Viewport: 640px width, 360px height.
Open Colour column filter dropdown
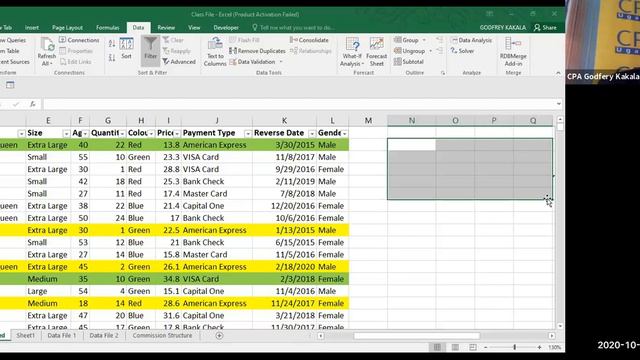(151, 133)
